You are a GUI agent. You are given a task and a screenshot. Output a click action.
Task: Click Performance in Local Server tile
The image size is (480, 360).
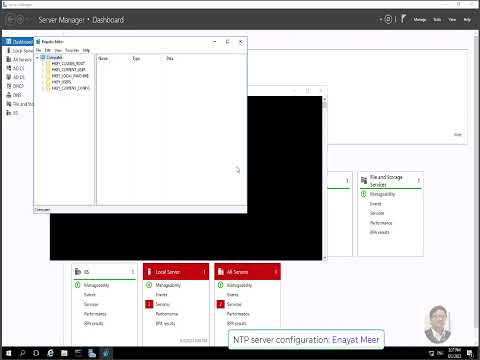(167, 314)
